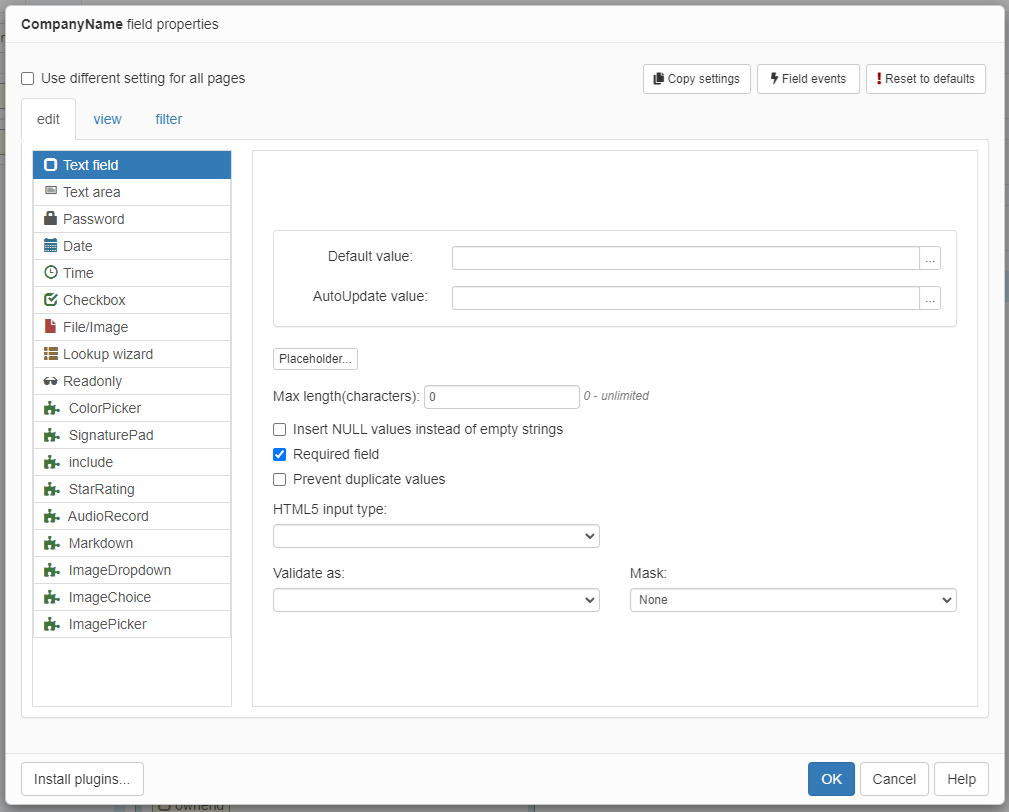The height and width of the screenshot is (812, 1009).
Task: Choose the AudioRecord plugin icon
Action: click(x=51, y=516)
